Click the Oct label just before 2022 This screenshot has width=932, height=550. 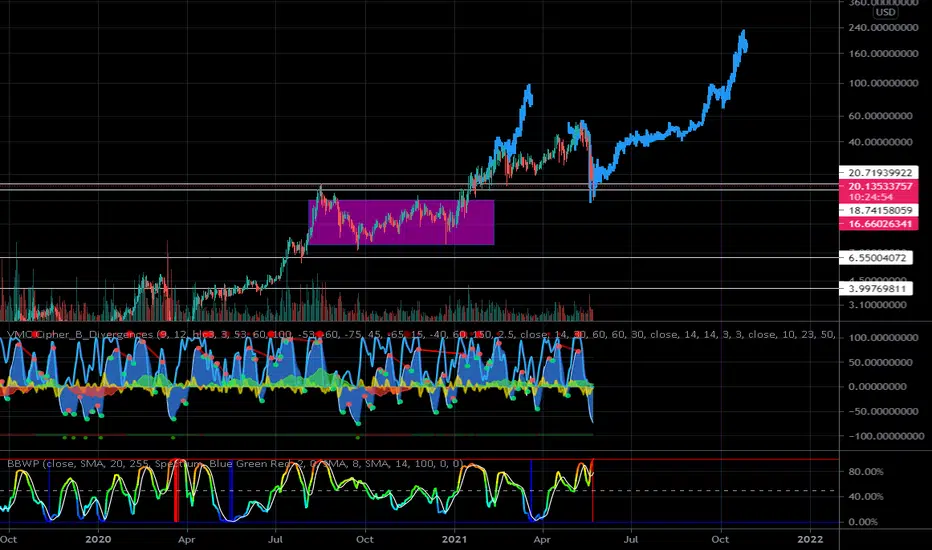click(720, 539)
